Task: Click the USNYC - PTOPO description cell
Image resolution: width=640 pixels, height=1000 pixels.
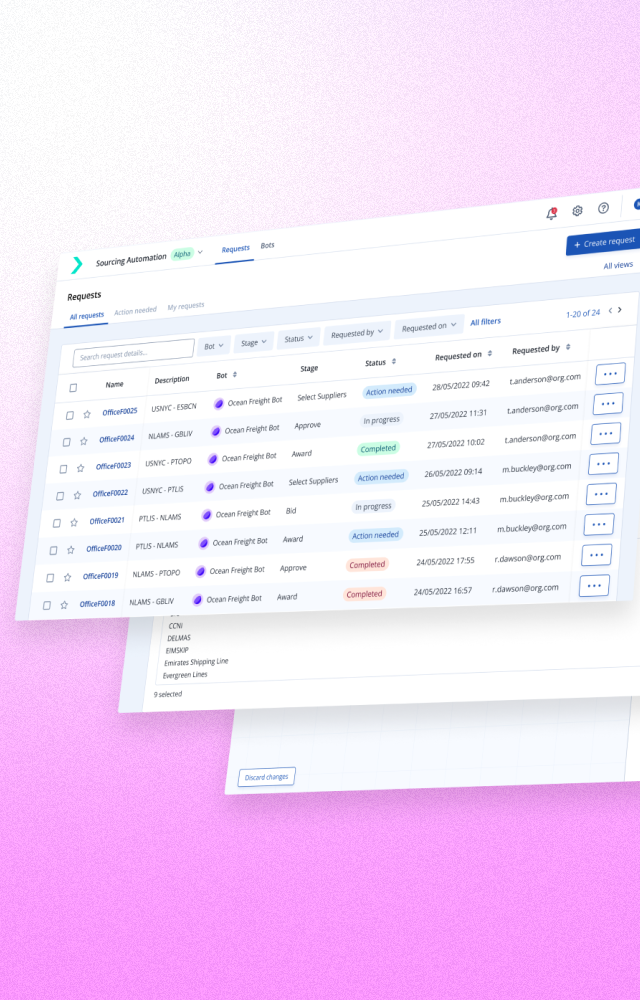Action: 168,462
